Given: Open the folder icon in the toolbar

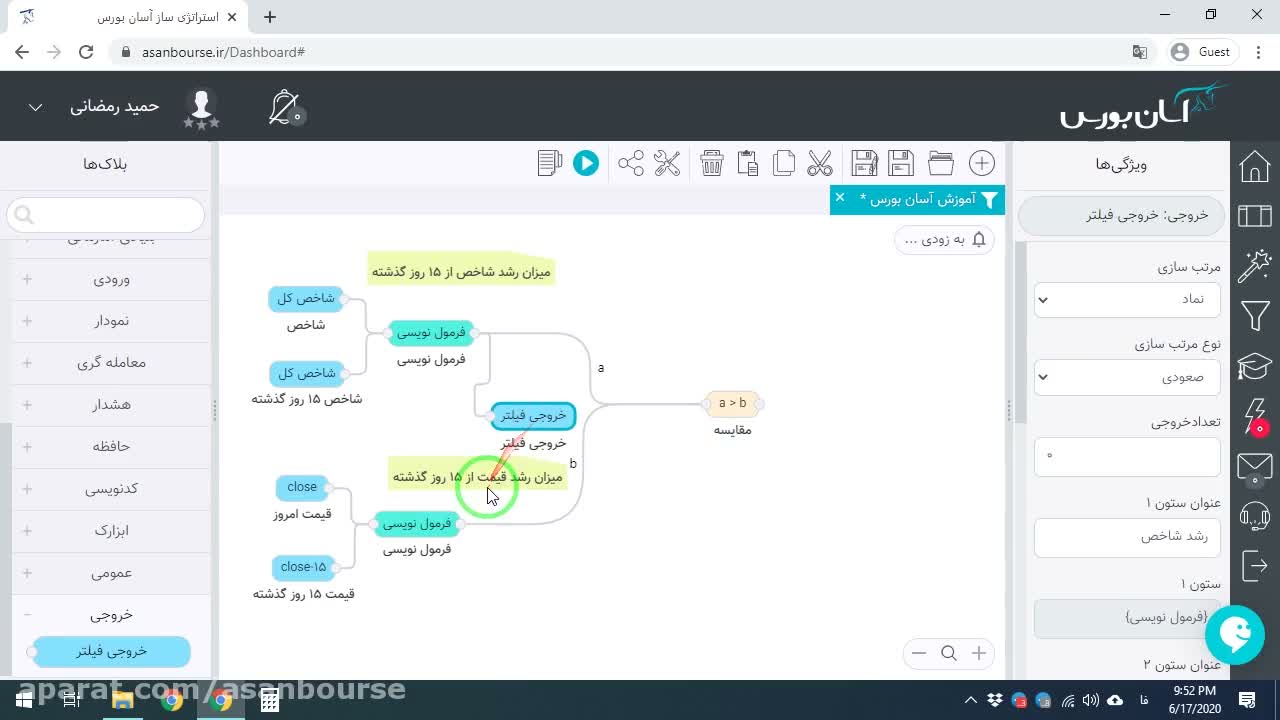Looking at the screenshot, I should click(941, 163).
